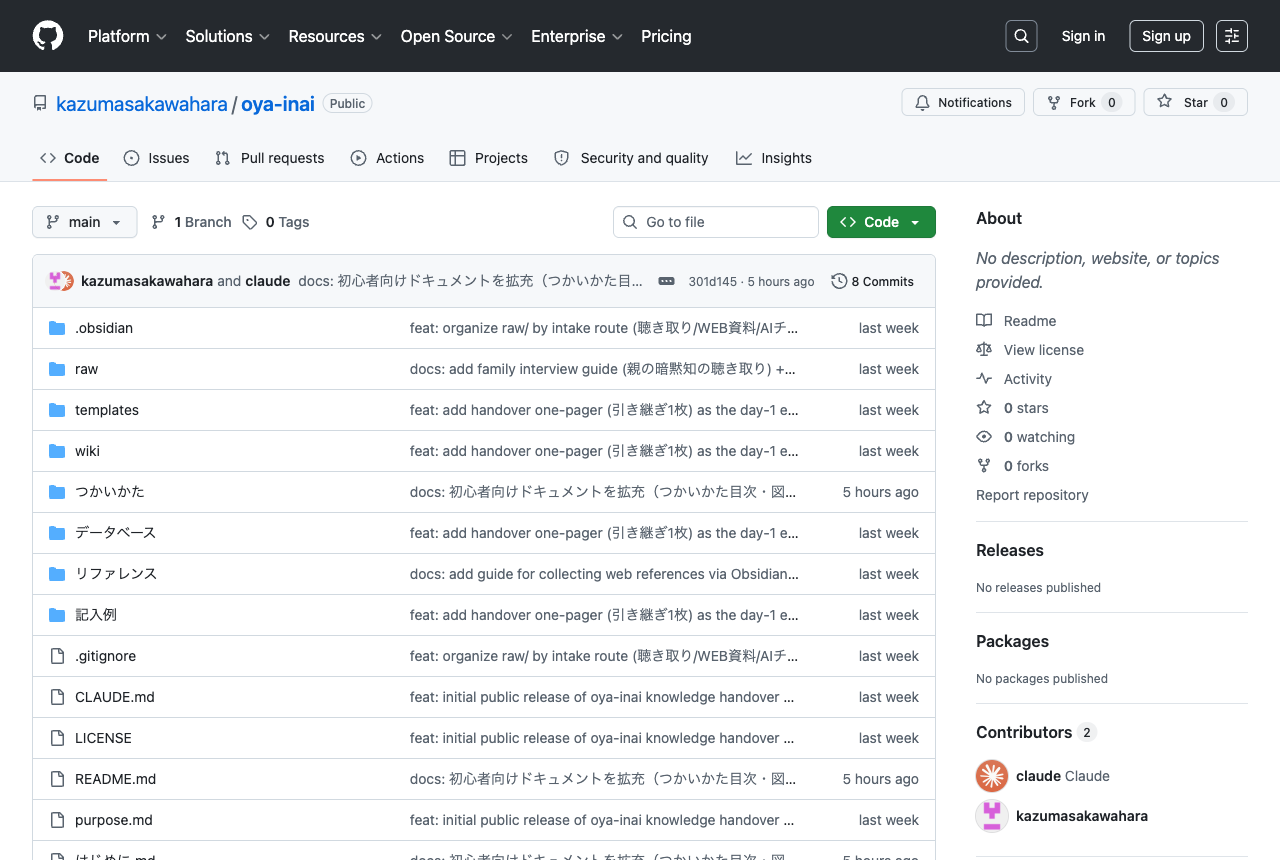
Task: Click the .gitignore file icon
Action: coord(57,656)
